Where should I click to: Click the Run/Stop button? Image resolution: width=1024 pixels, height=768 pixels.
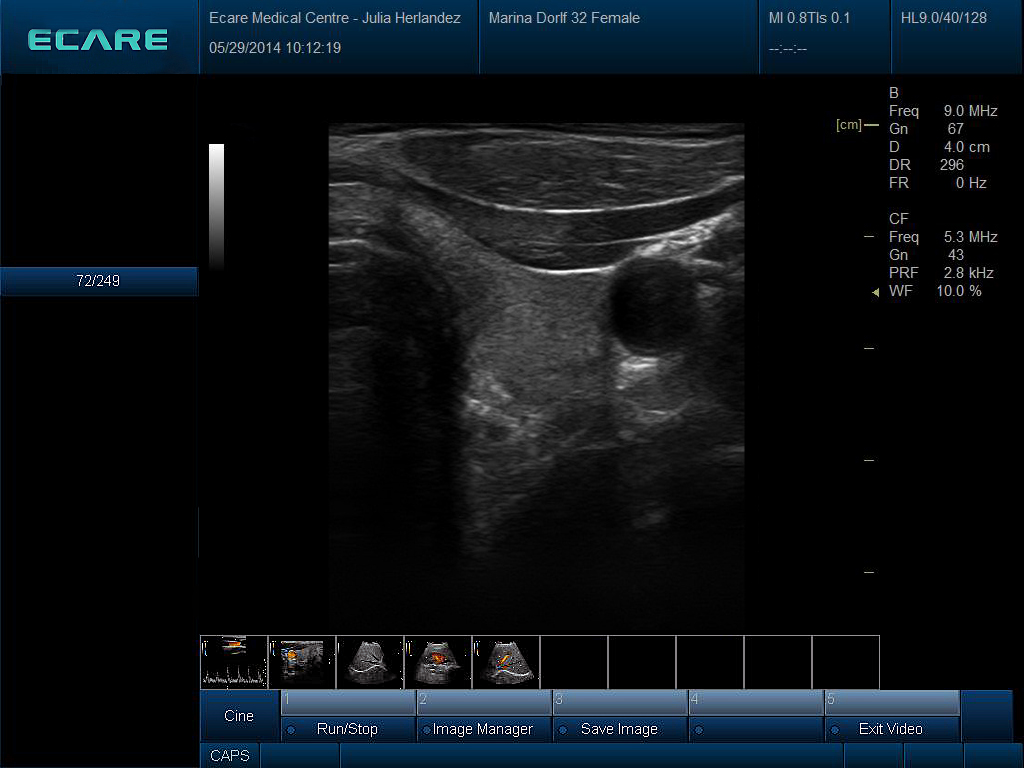pos(348,729)
